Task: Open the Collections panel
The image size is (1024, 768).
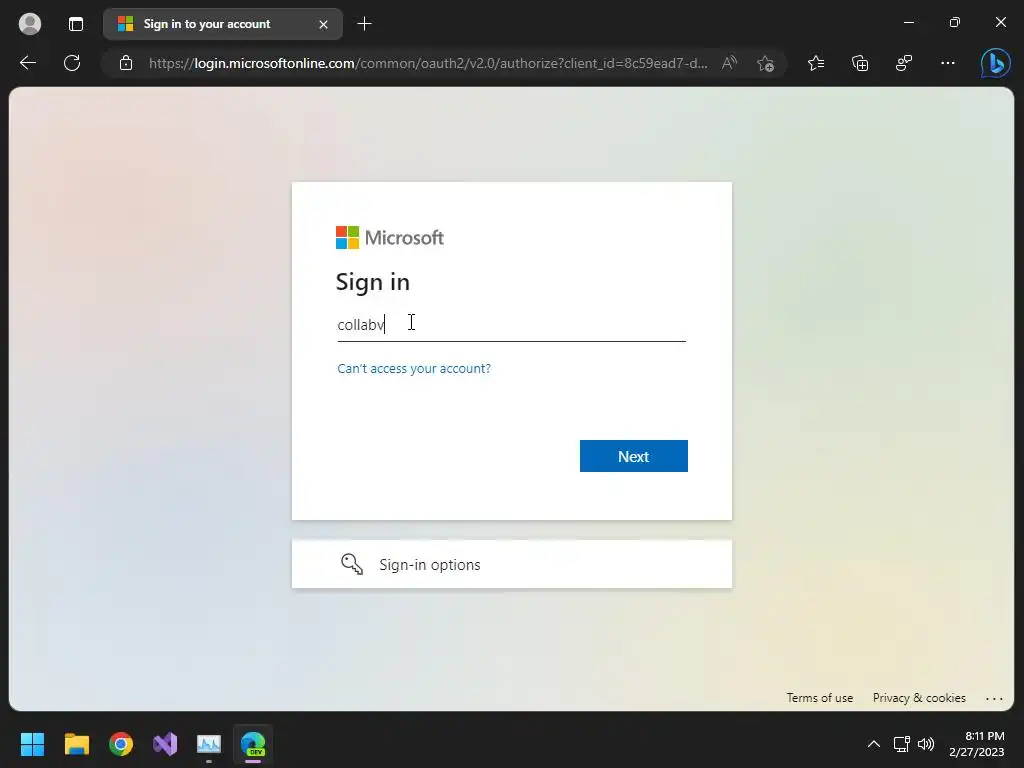Action: coord(860,63)
